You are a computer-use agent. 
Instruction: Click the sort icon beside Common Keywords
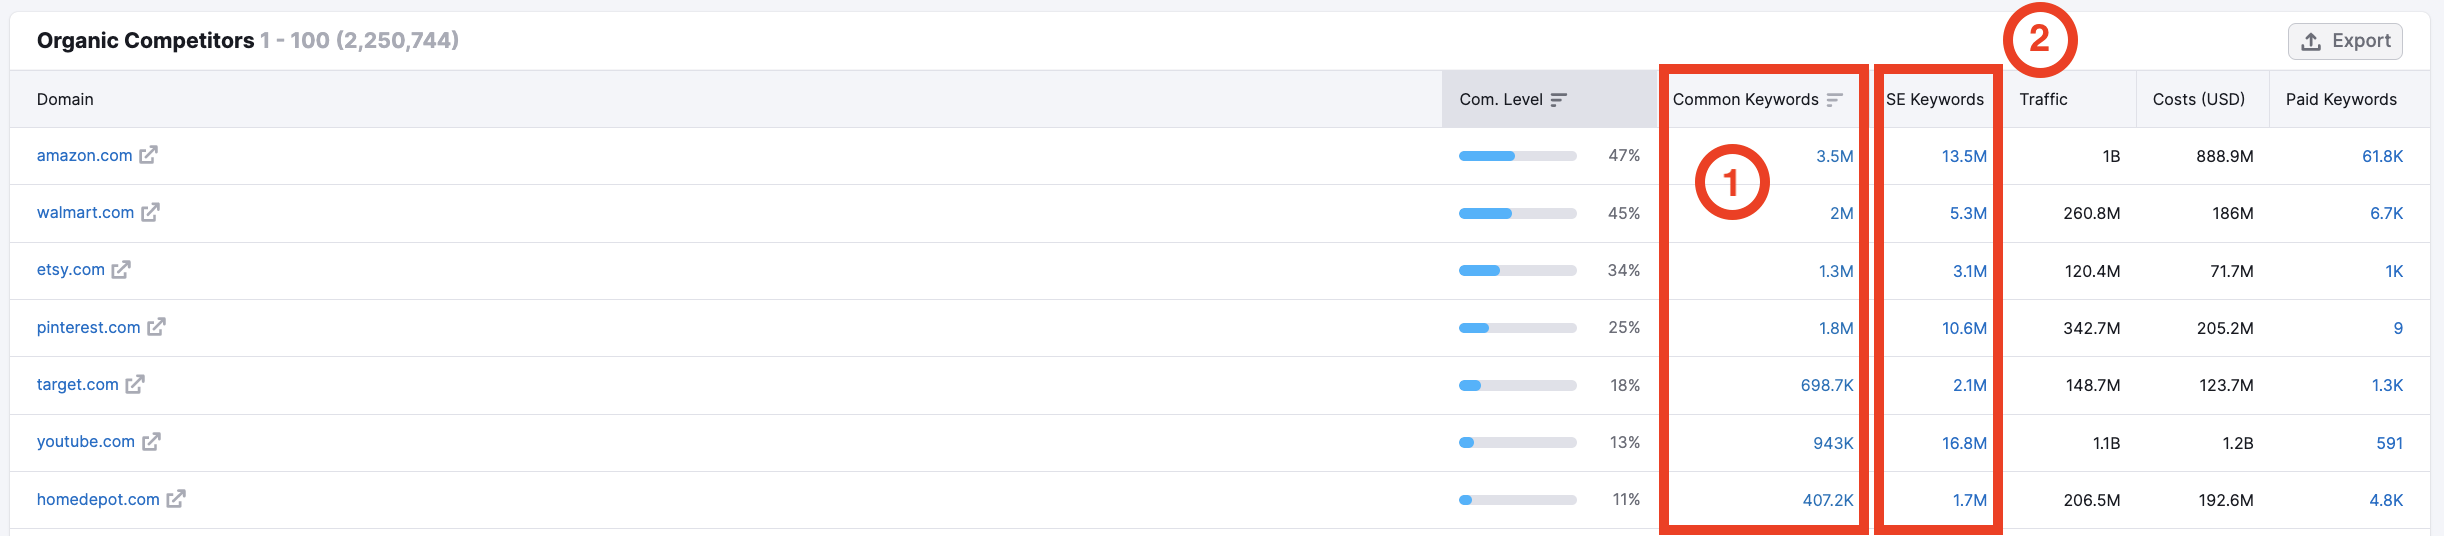[x=1834, y=99]
